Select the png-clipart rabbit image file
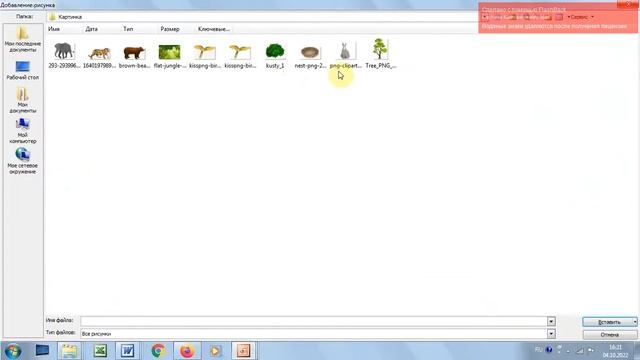640x360 pixels. pyautogui.click(x=345, y=55)
